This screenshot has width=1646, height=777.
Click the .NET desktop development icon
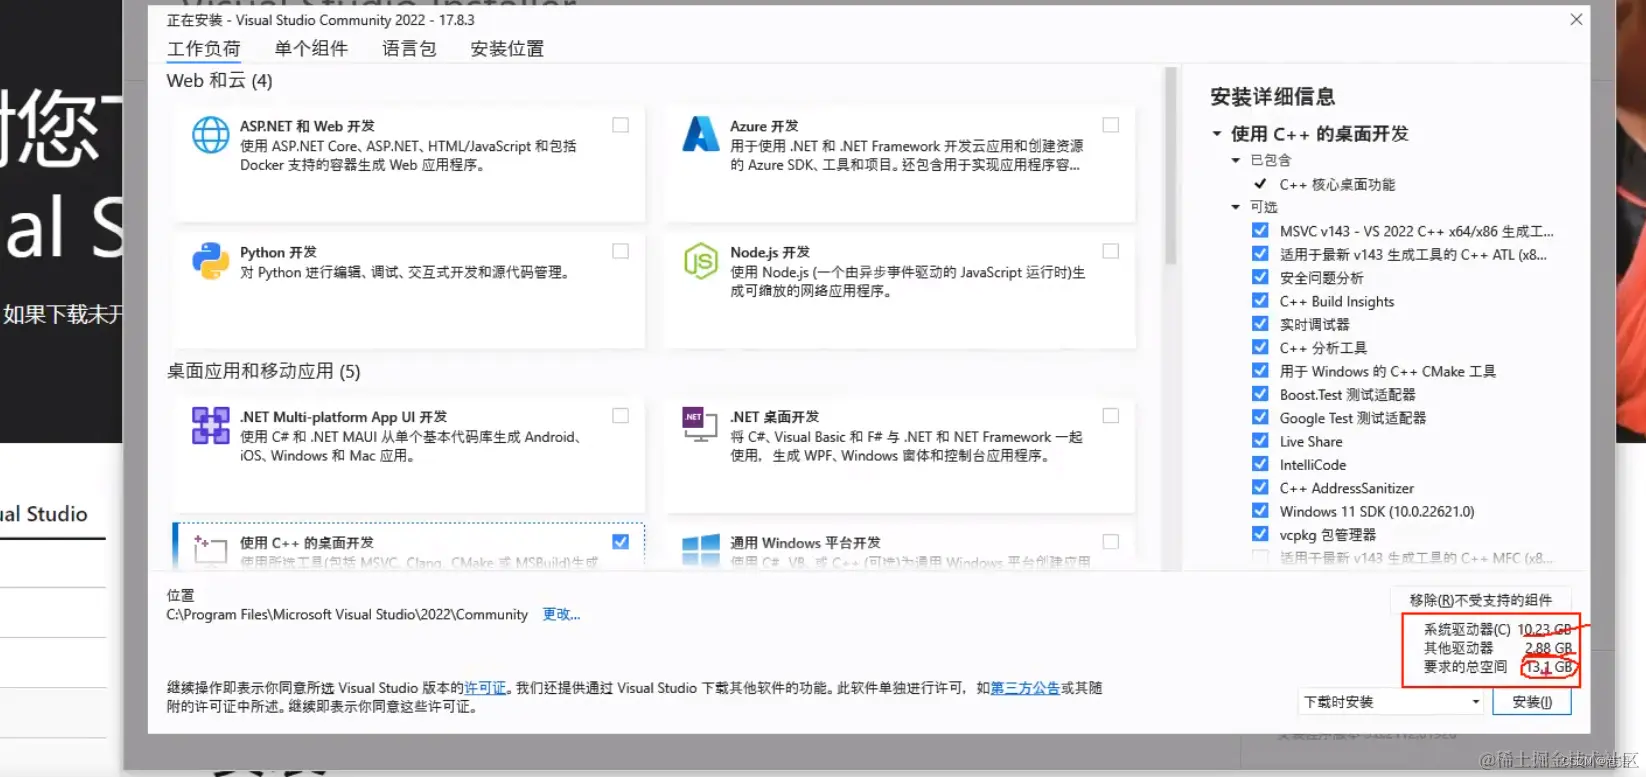click(700, 424)
